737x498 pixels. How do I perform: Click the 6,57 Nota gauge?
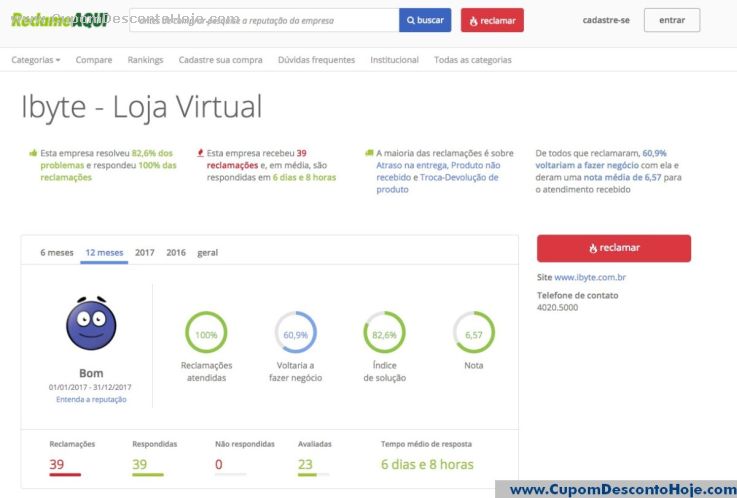(x=474, y=332)
